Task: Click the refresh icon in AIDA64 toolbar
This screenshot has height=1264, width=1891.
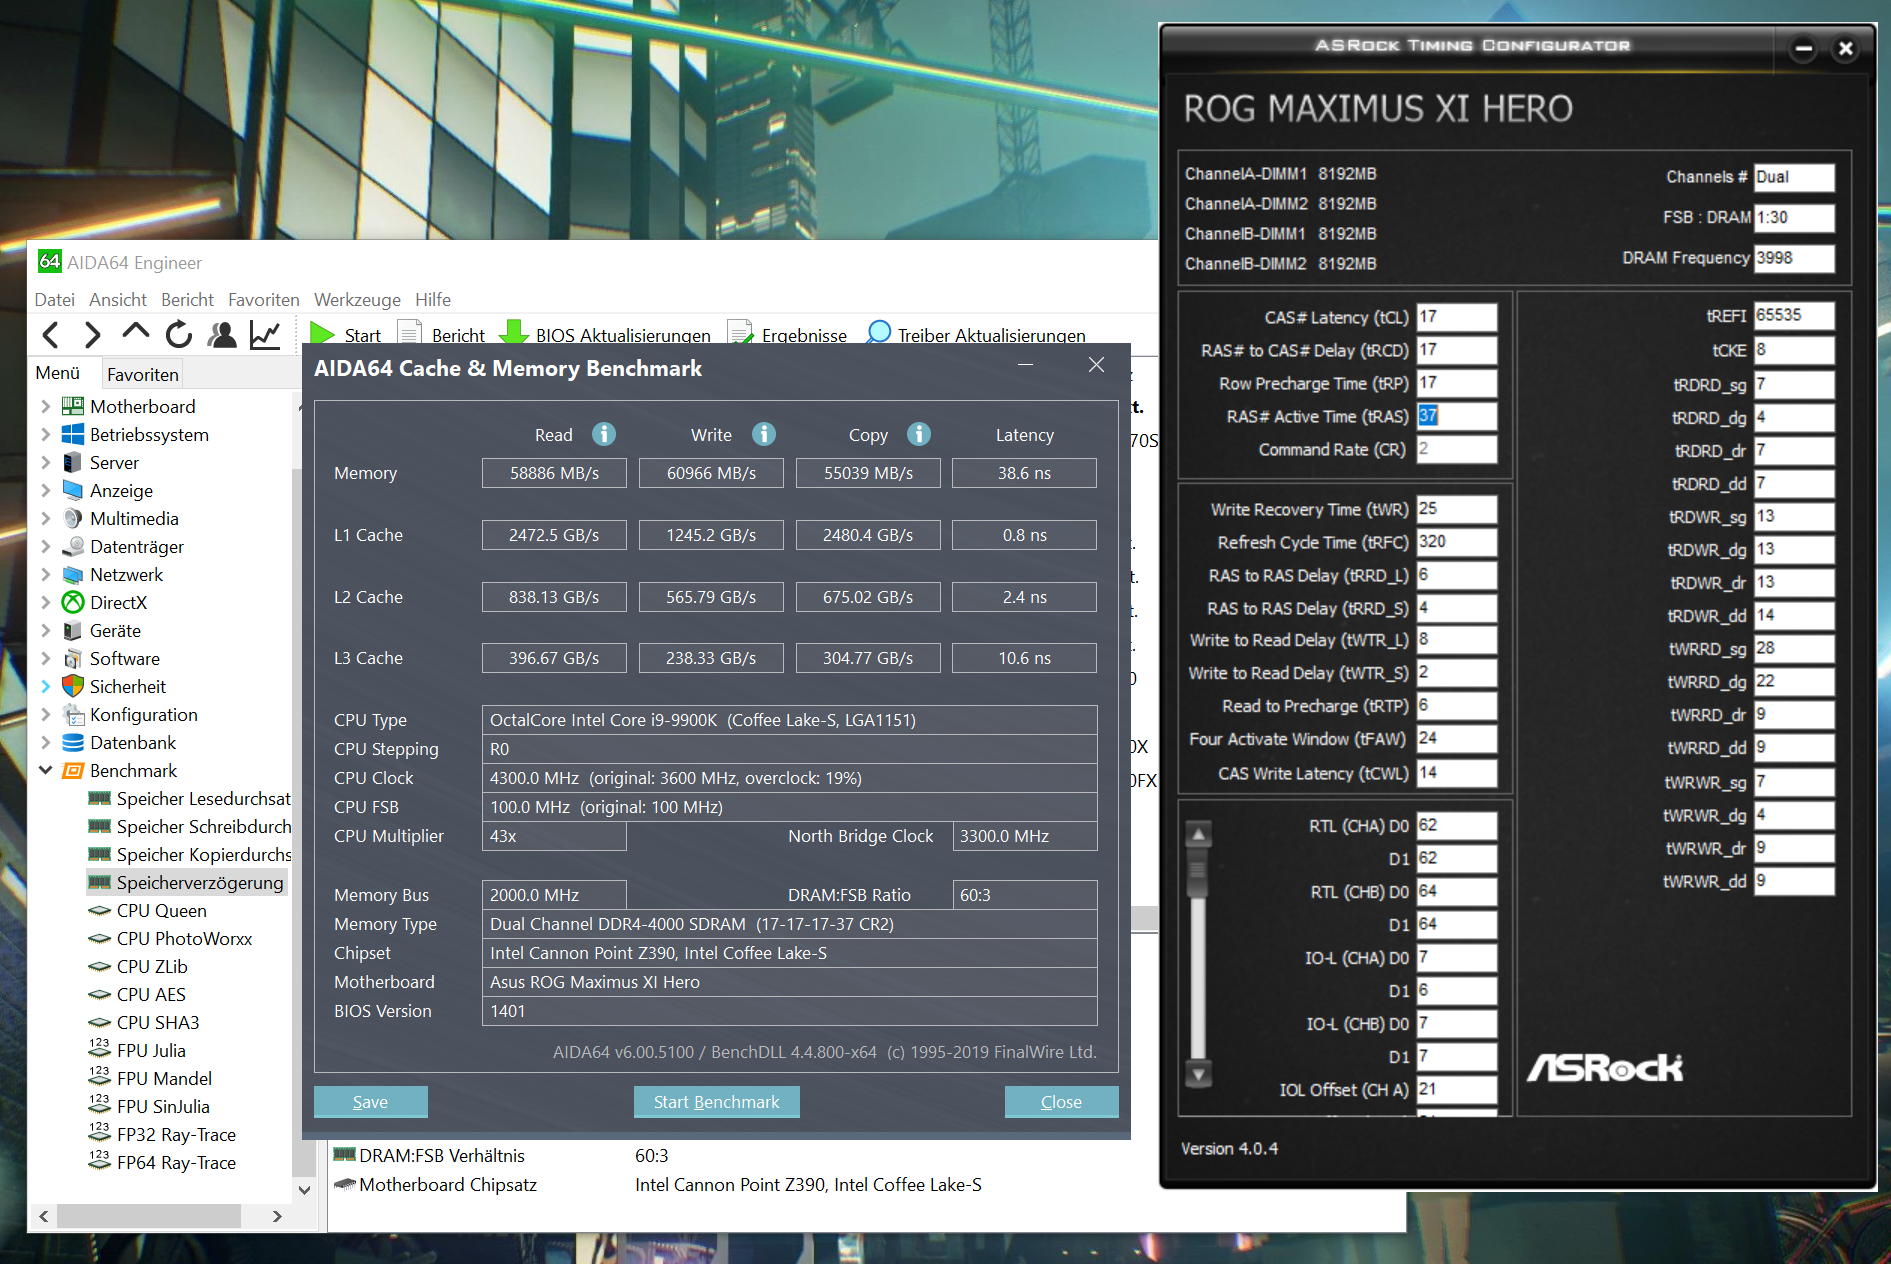Action: (179, 334)
